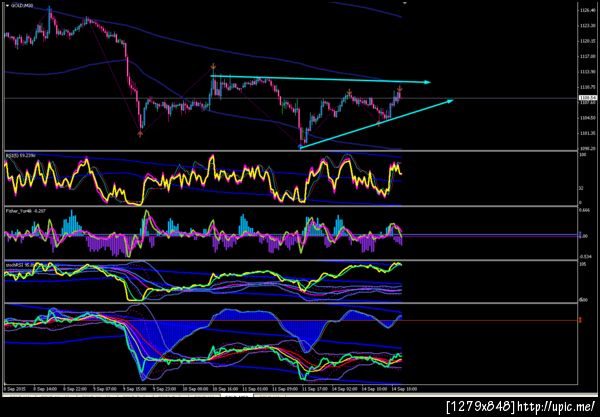Click the 1104.50 value on price scale
Screen dimensions: 600x417
pyautogui.click(x=587, y=118)
